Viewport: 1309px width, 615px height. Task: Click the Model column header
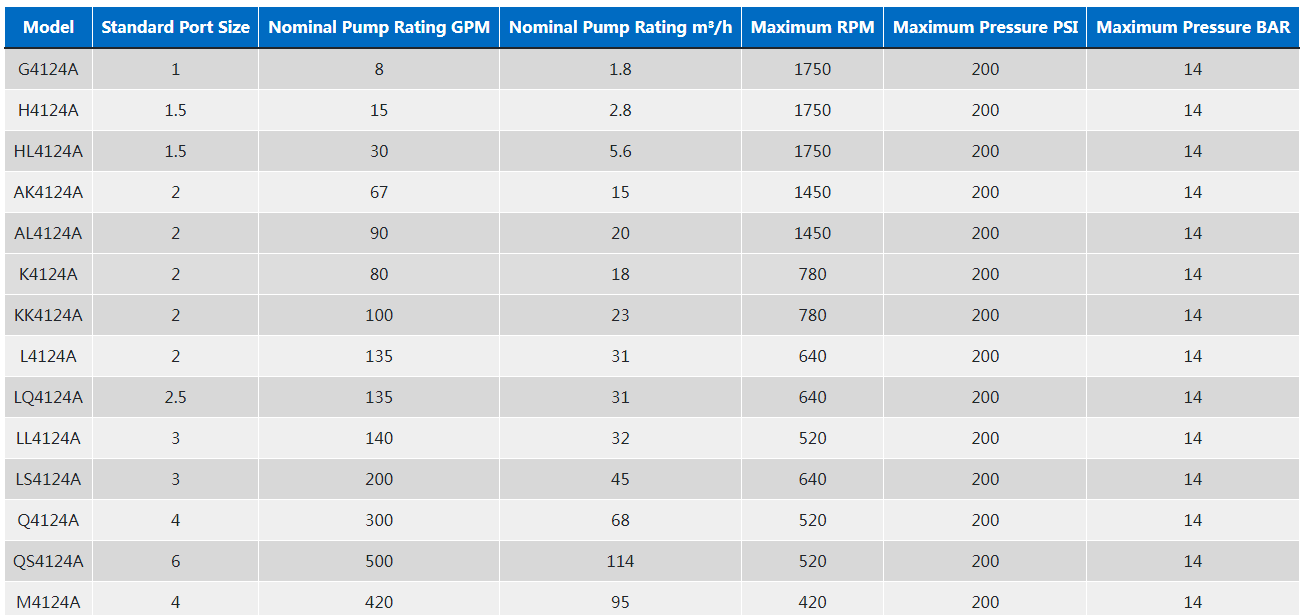tap(48, 27)
